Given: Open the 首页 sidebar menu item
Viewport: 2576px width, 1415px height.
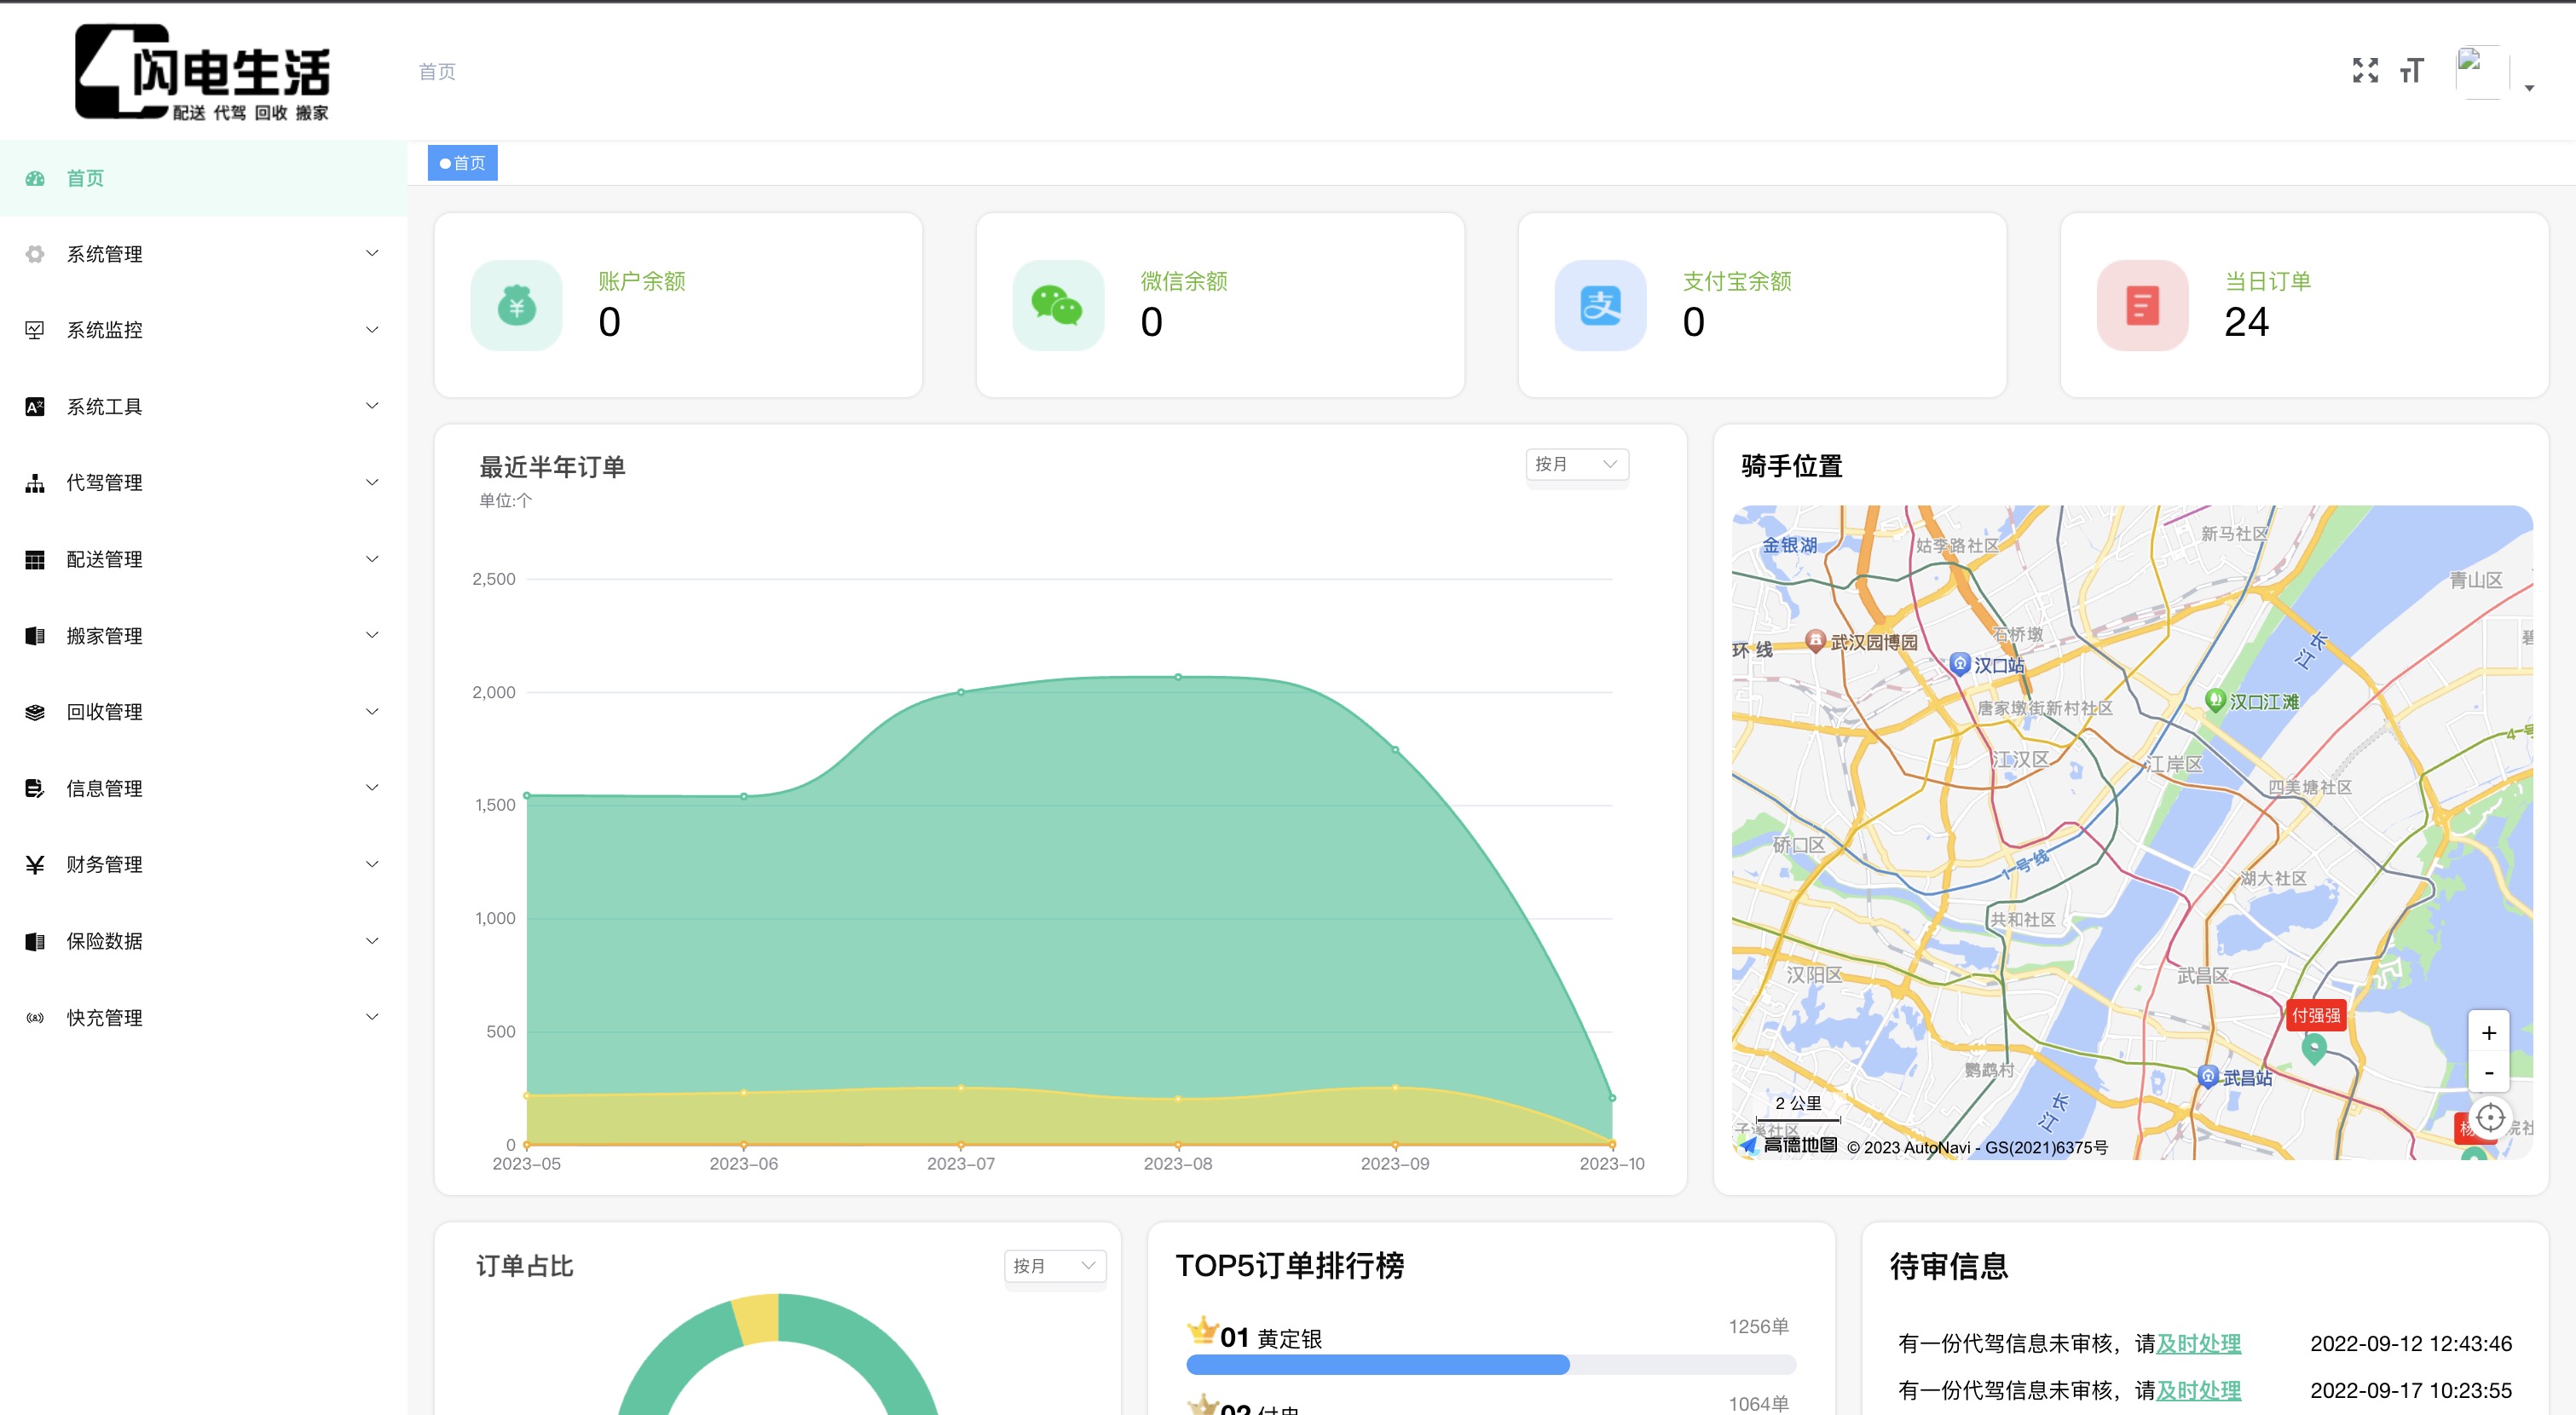Looking at the screenshot, I should tap(203, 179).
